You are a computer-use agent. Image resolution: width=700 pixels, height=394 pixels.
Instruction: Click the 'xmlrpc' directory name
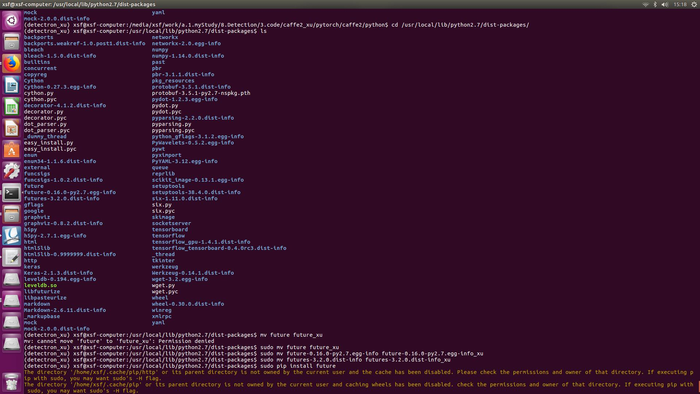[162, 316]
